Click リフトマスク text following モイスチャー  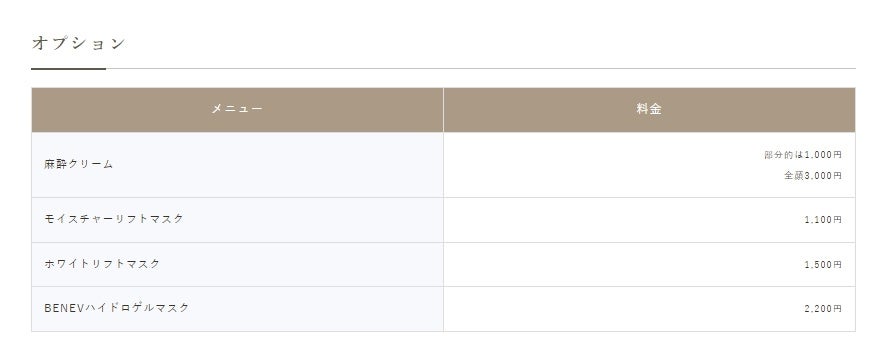pyautogui.click(x=149, y=219)
